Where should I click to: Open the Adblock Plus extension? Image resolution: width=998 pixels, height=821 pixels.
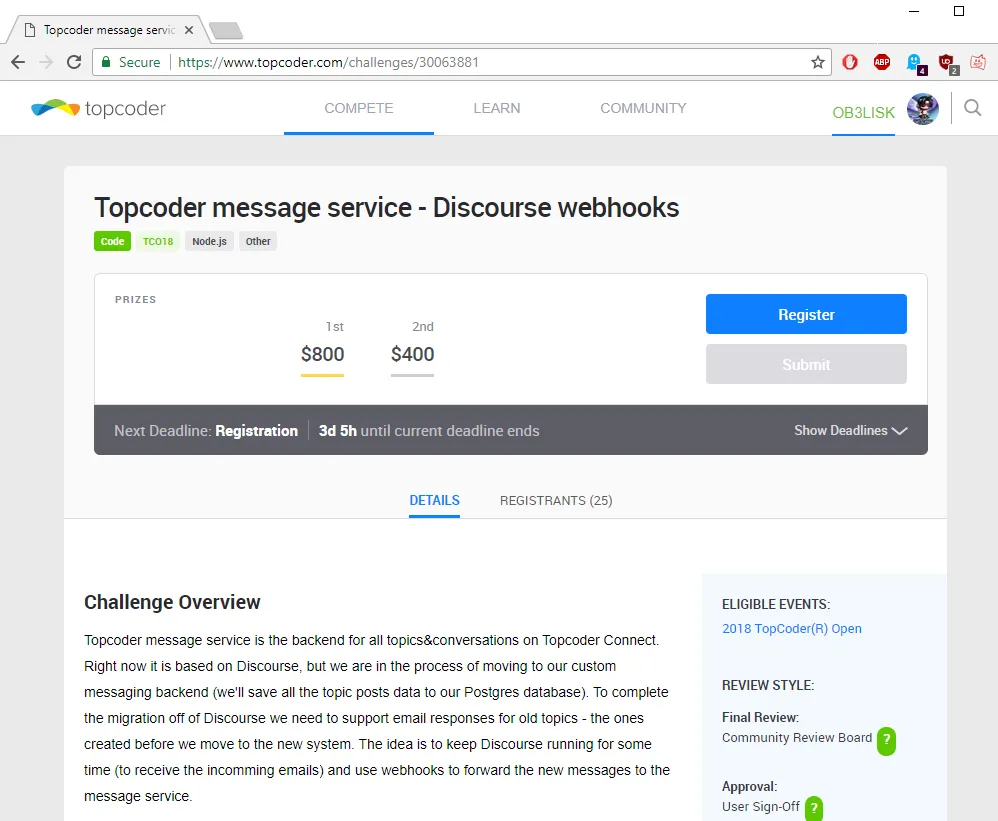point(882,62)
